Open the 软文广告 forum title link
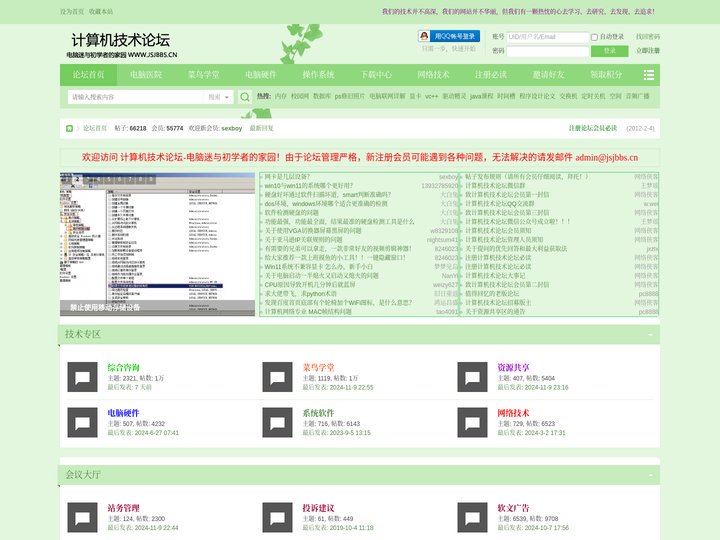Image resolution: width=720 pixels, height=540 pixels. tap(513, 508)
